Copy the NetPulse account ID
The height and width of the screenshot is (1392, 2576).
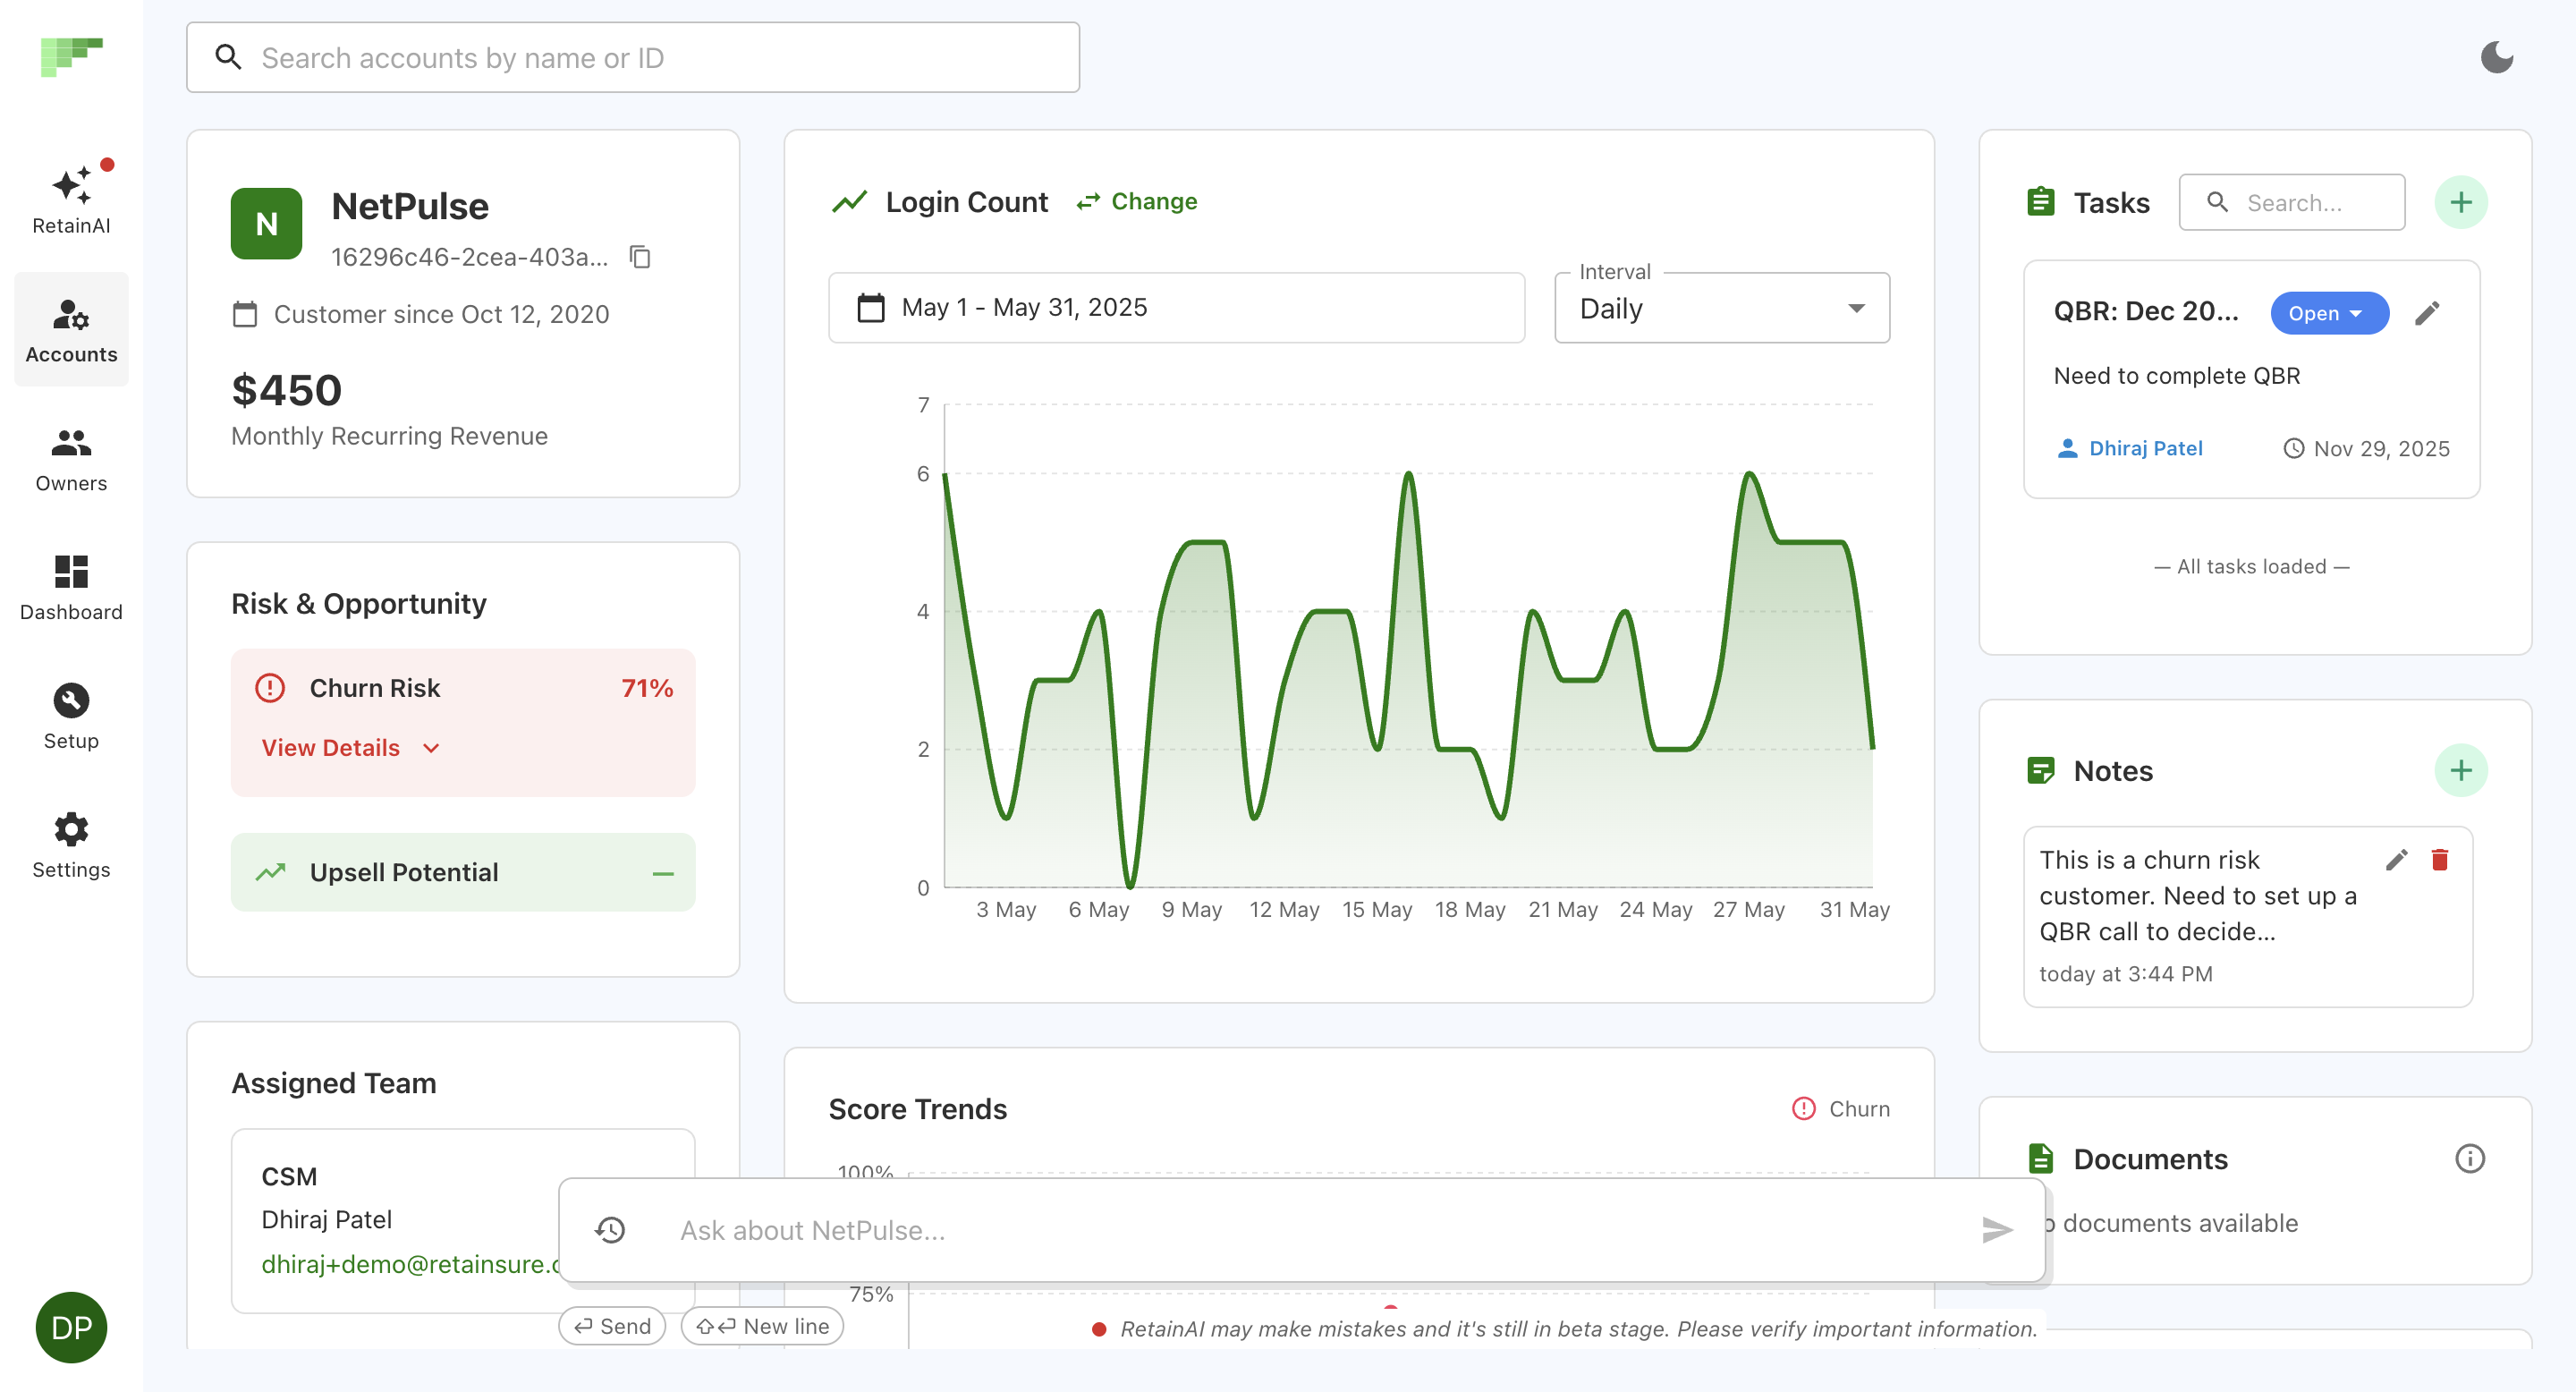tap(640, 257)
